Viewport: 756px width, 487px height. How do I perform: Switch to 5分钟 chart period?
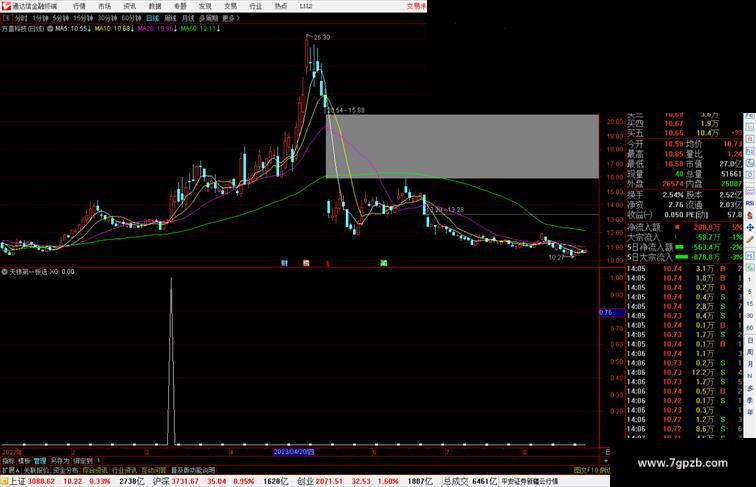(61, 18)
